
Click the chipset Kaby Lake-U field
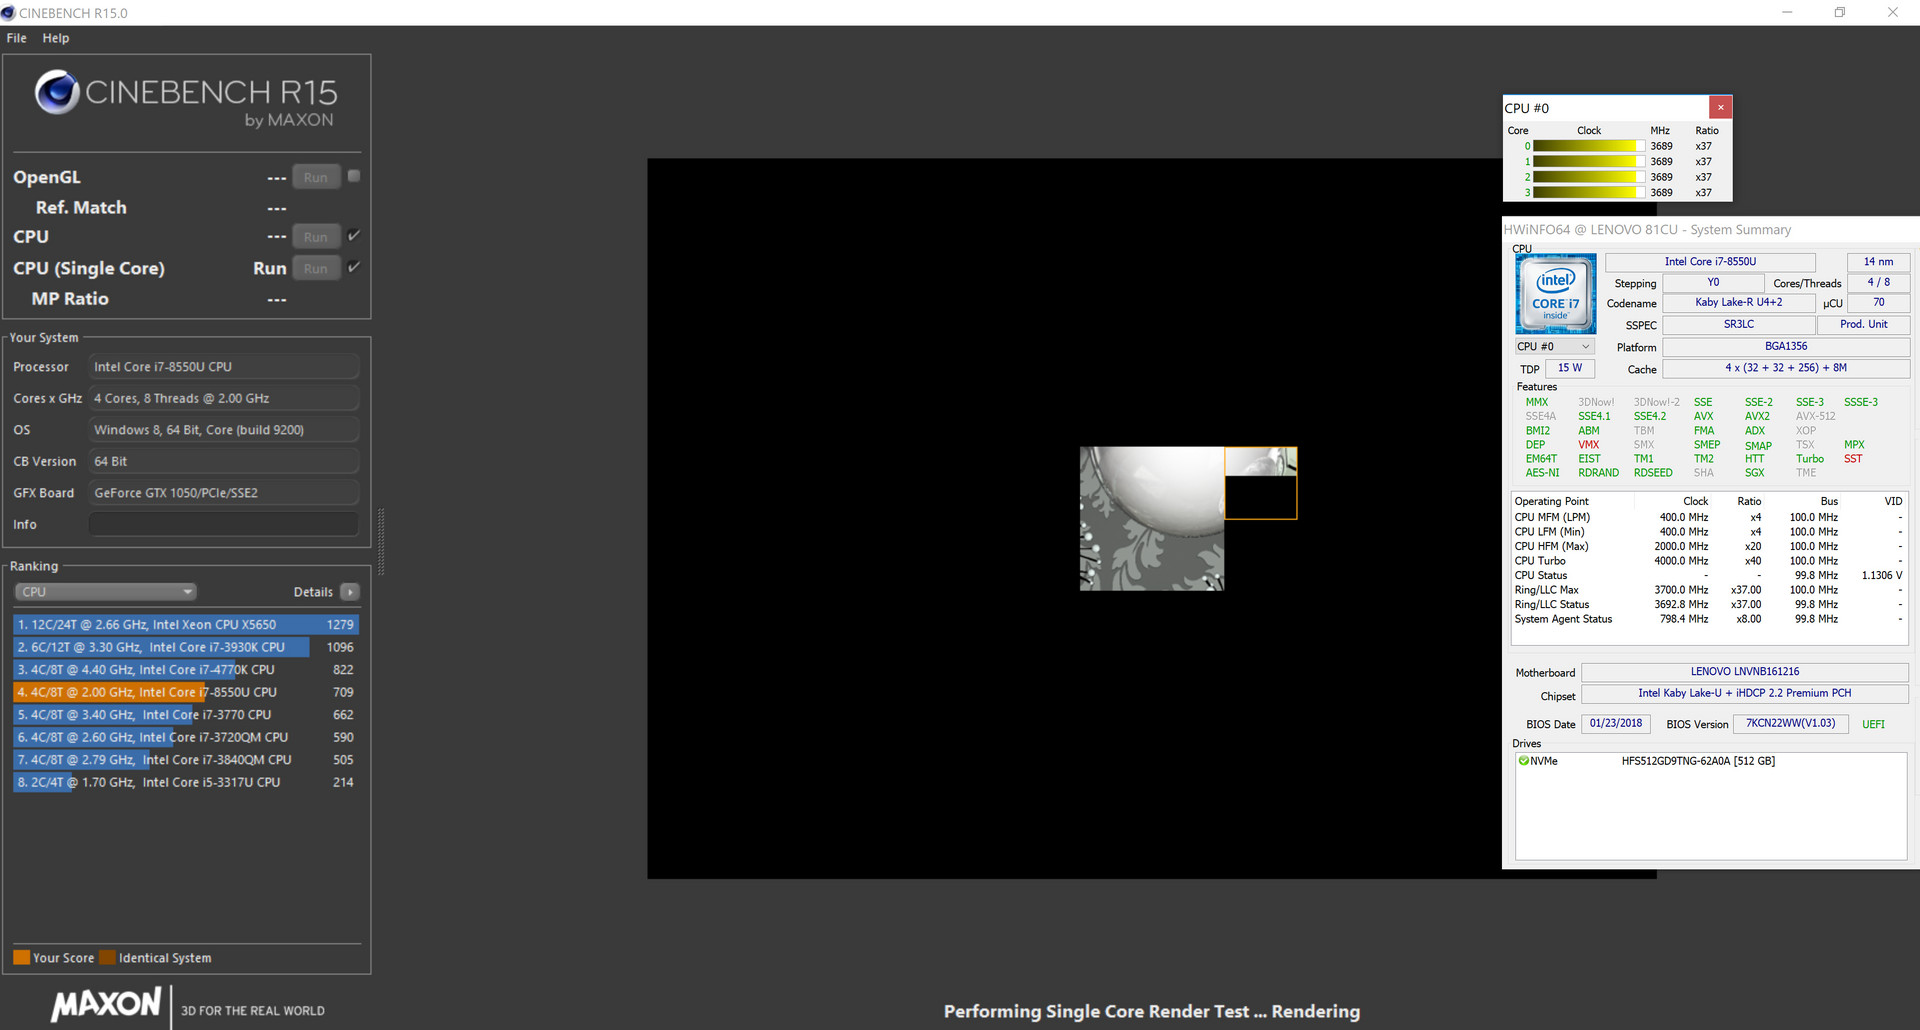[1745, 693]
